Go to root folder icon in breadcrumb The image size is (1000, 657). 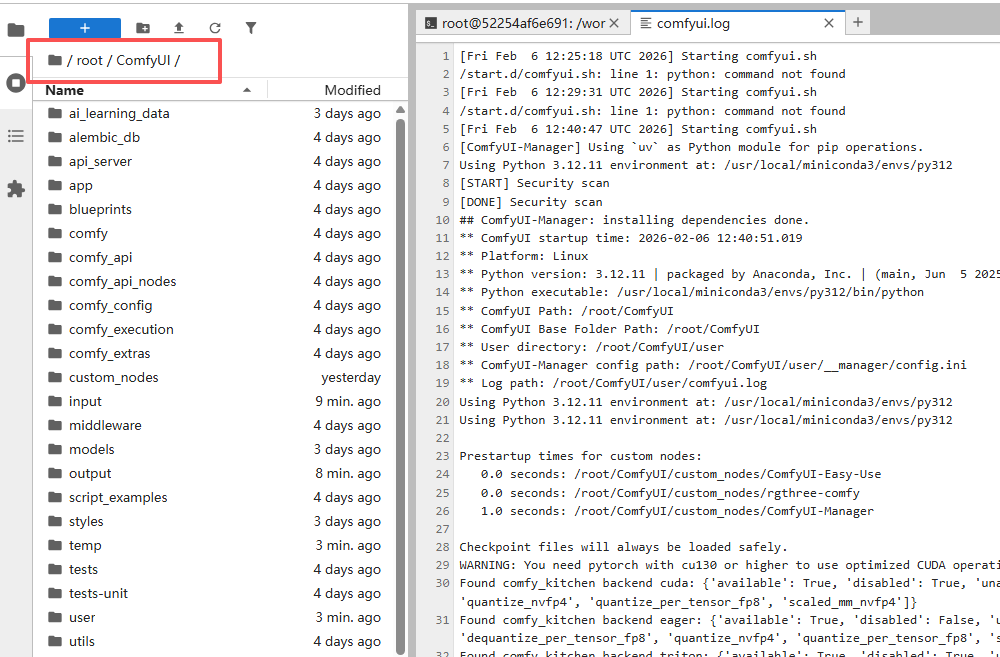point(54,60)
